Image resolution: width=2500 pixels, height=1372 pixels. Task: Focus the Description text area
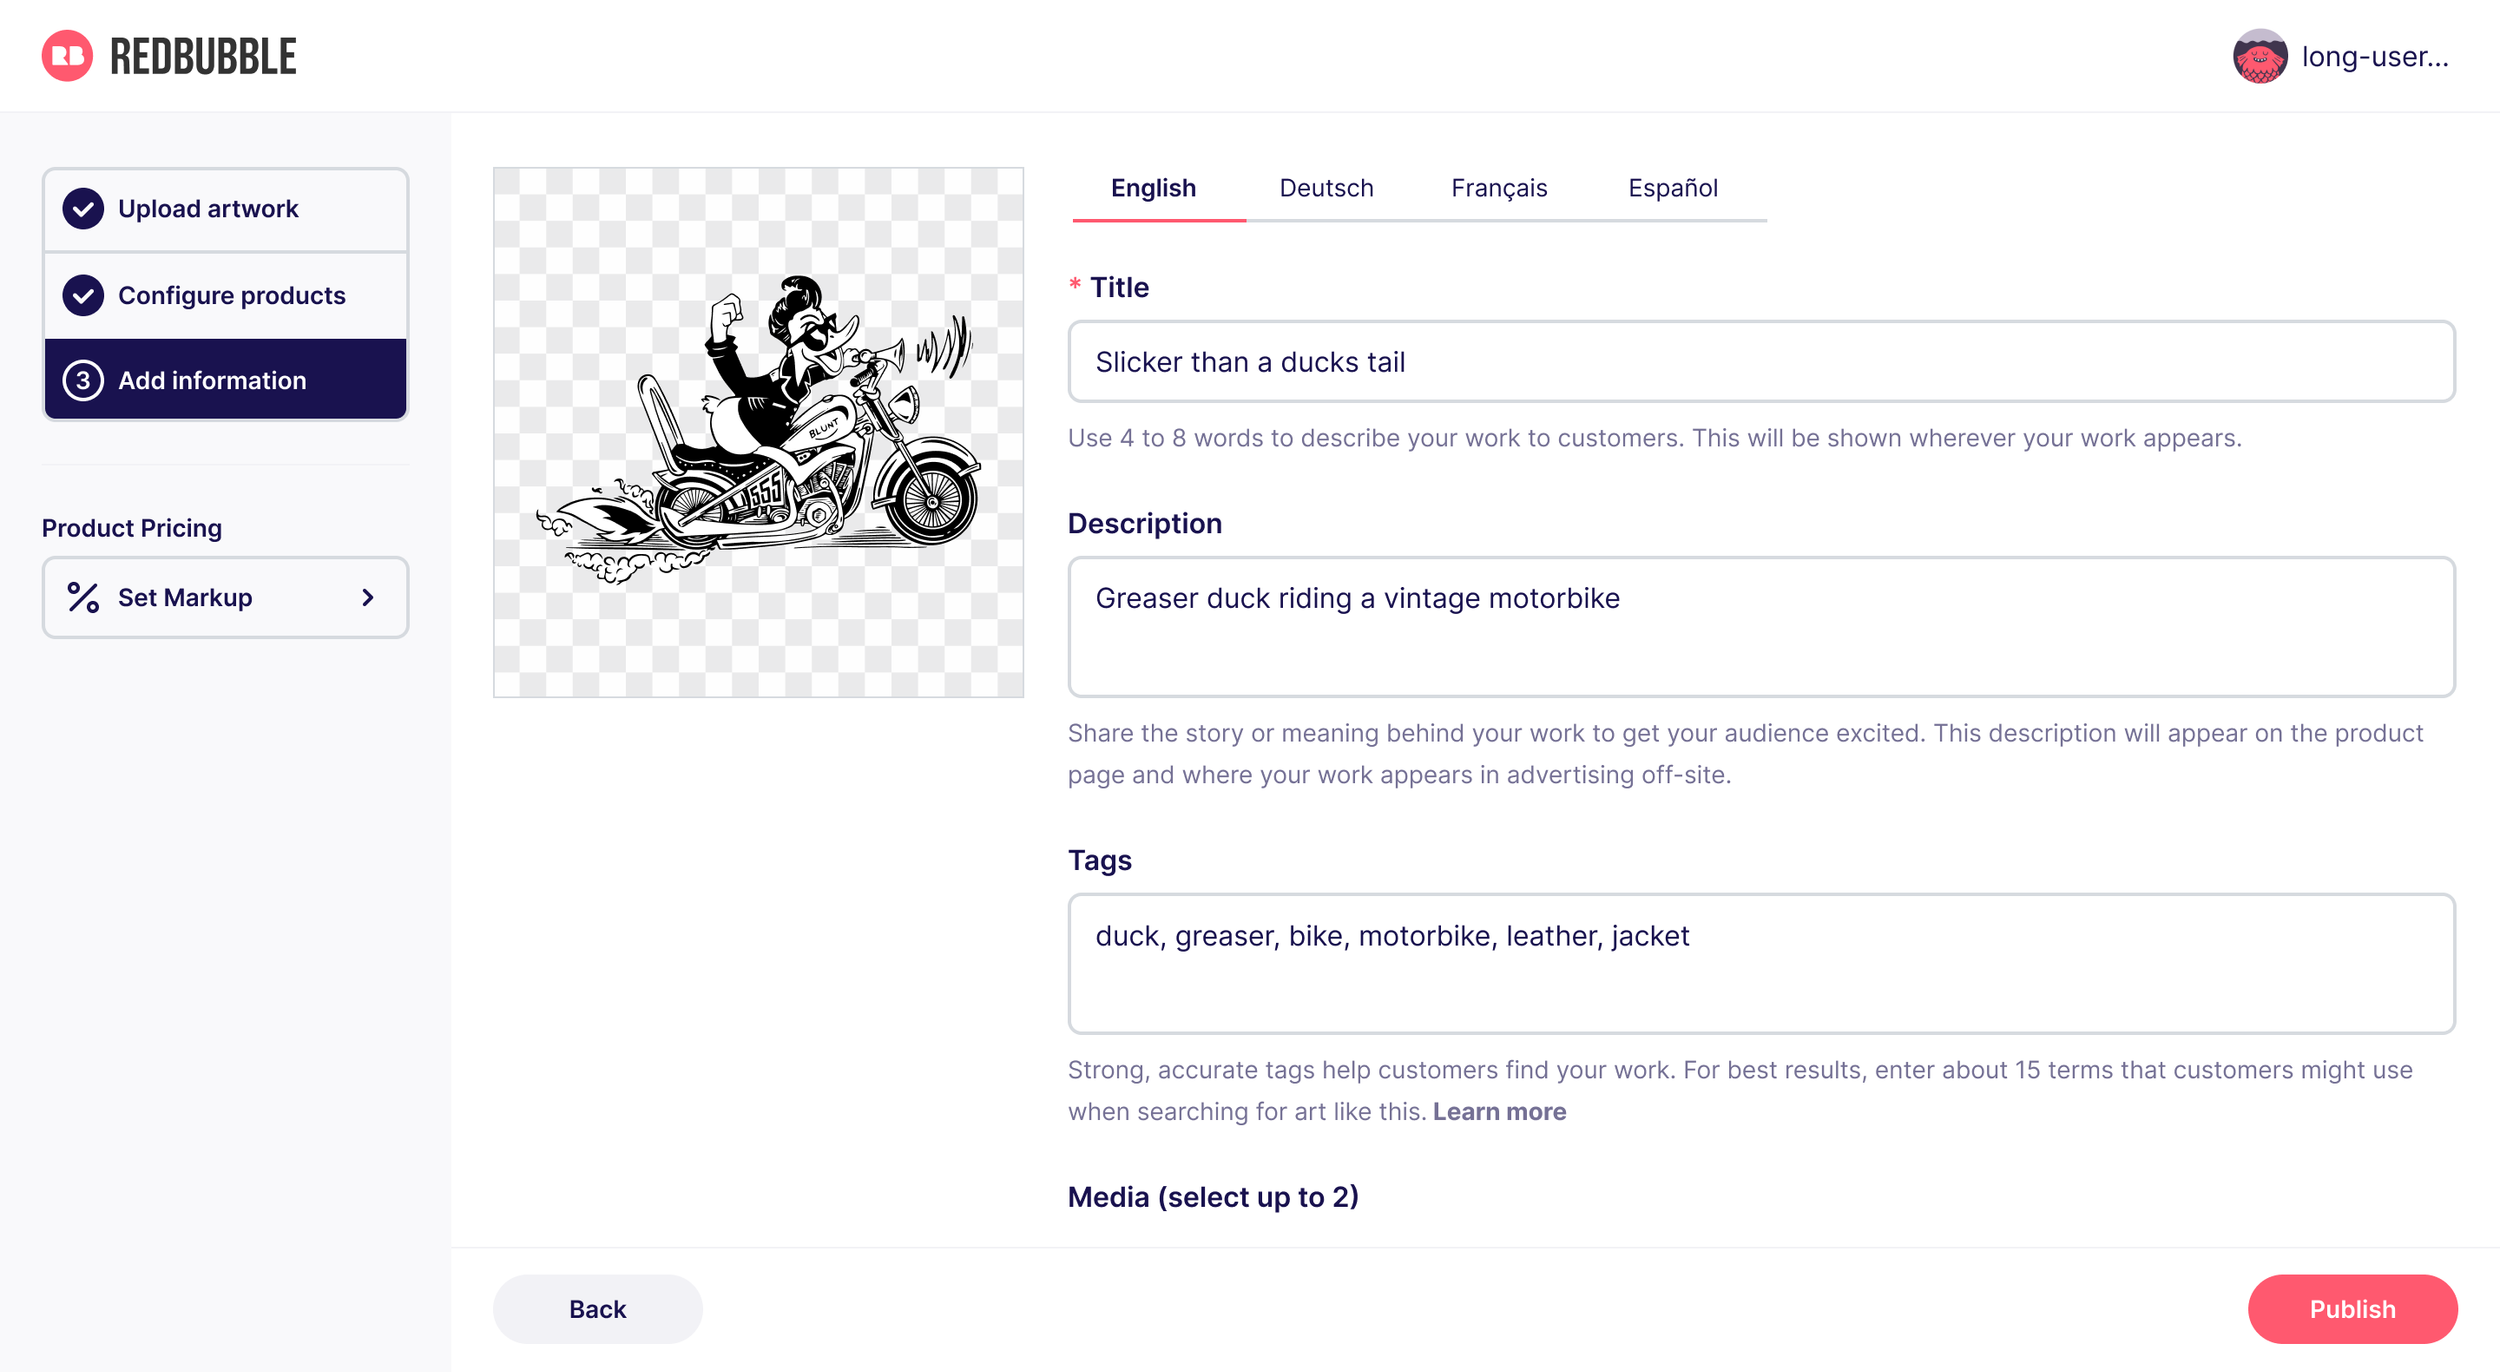(1760, 627)
